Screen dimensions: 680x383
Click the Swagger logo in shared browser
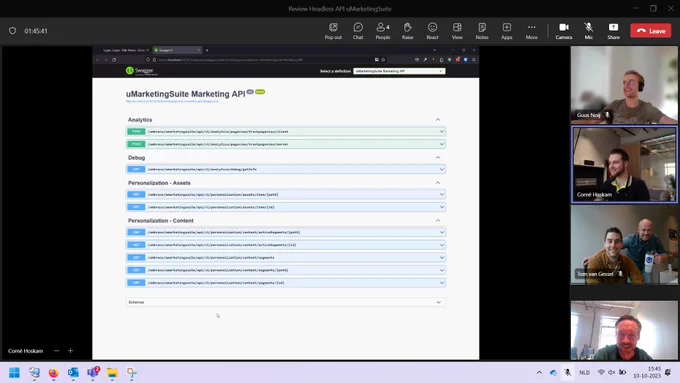click(x=141, y=71)
